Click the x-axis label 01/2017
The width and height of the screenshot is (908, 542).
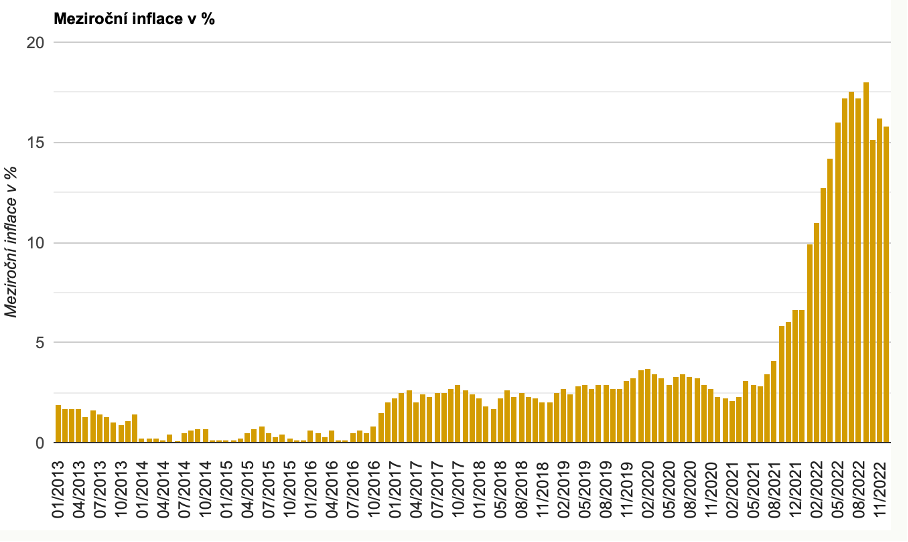(x=395, y=487)
